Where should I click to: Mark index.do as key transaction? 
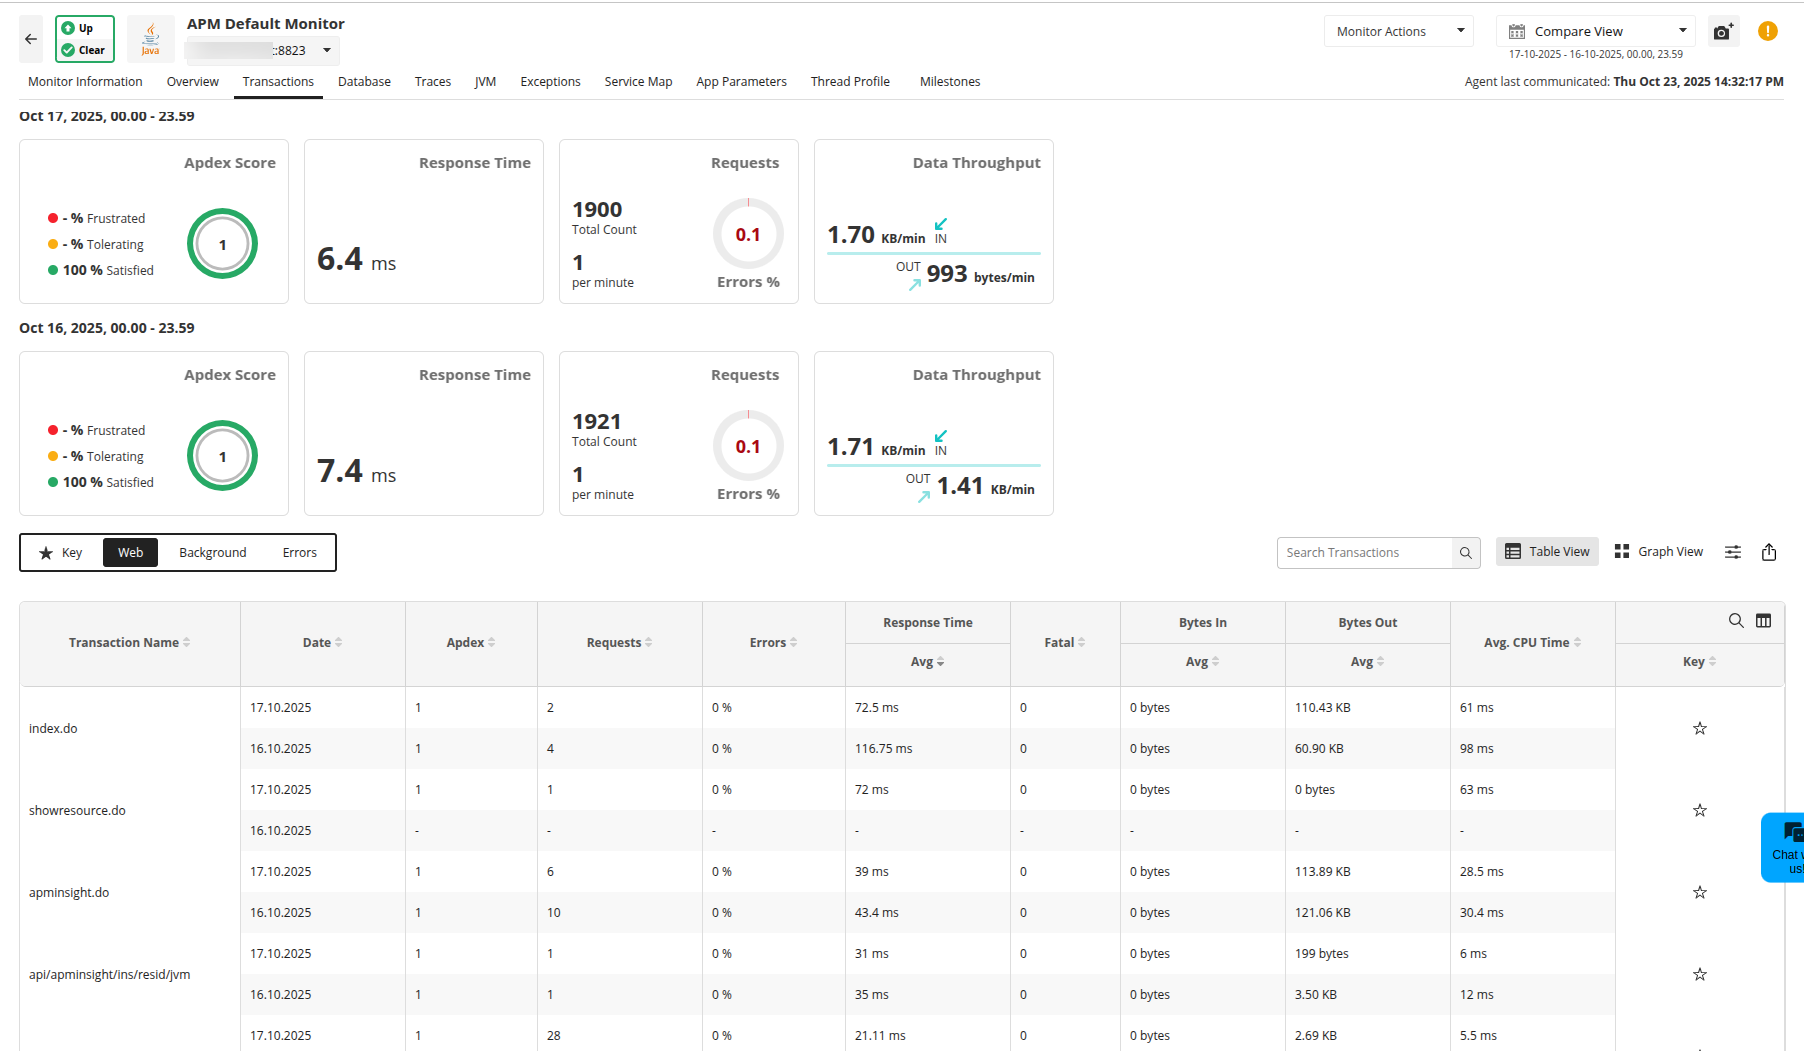[x=1700, y=728]
